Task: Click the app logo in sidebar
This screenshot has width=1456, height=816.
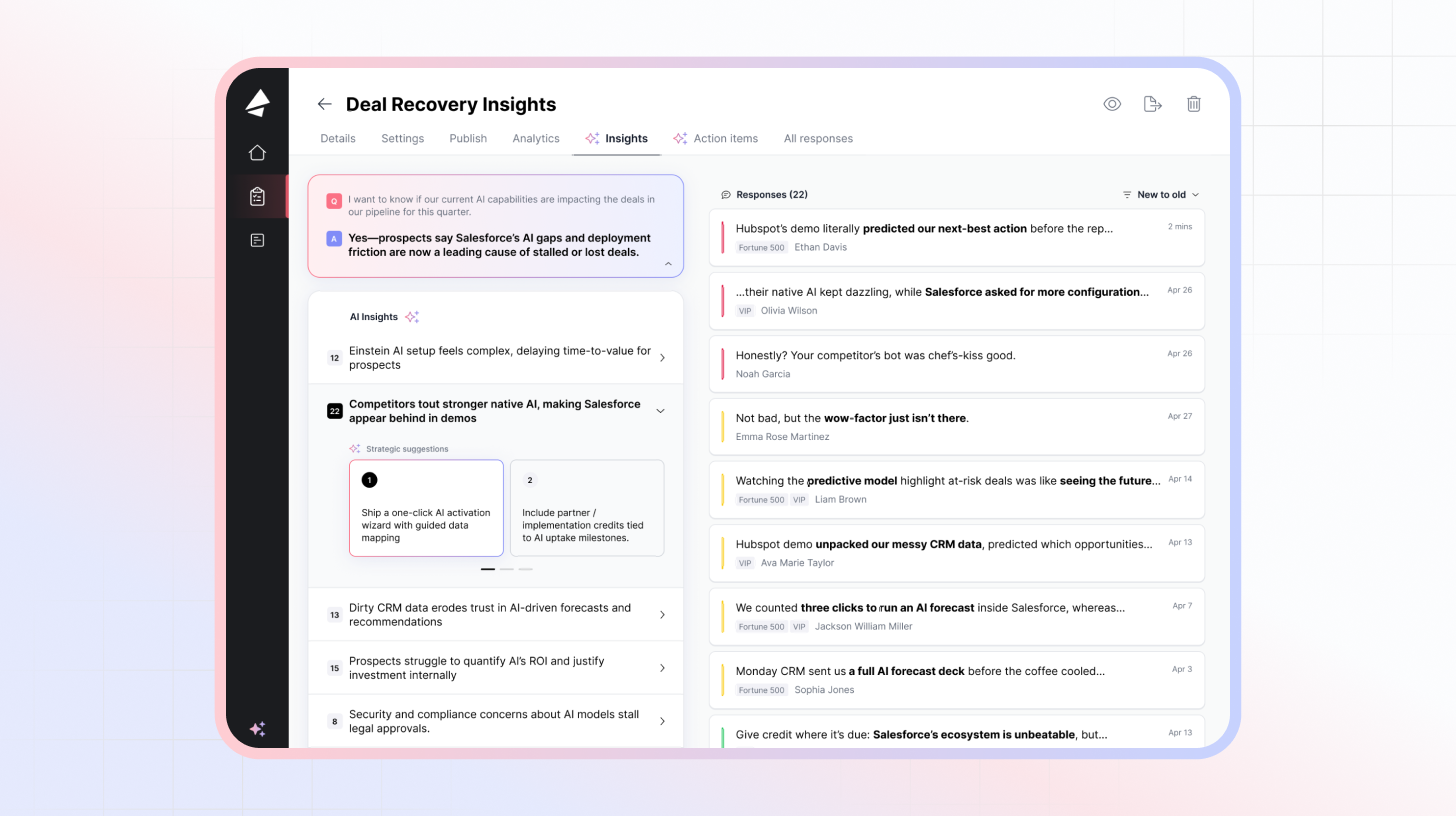Action: tap(257, 103)
